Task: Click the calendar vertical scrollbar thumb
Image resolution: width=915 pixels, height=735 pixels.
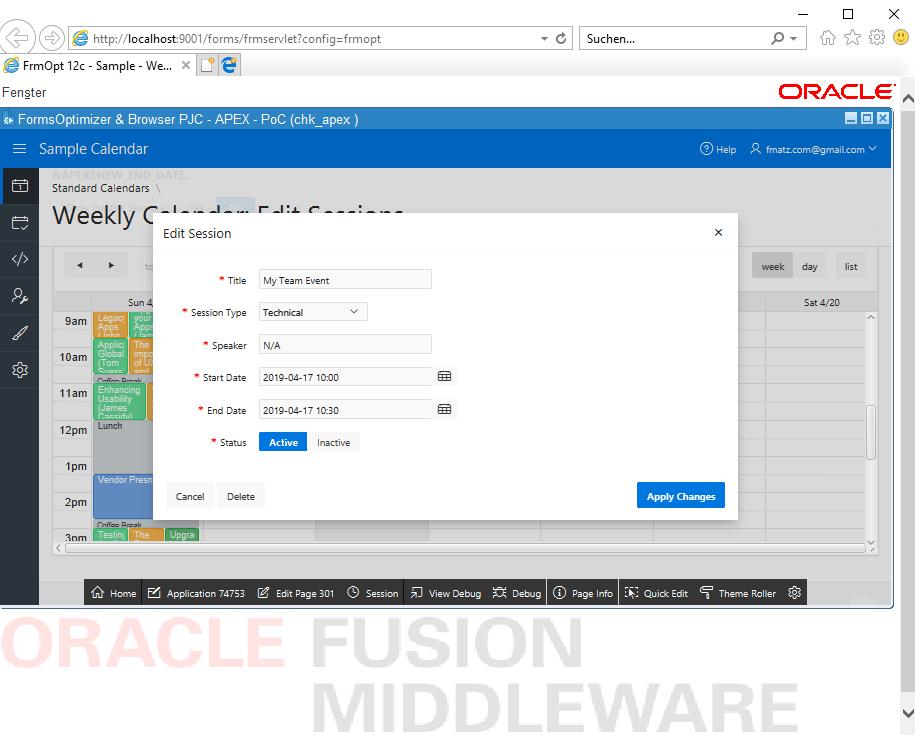Action: 871,431
